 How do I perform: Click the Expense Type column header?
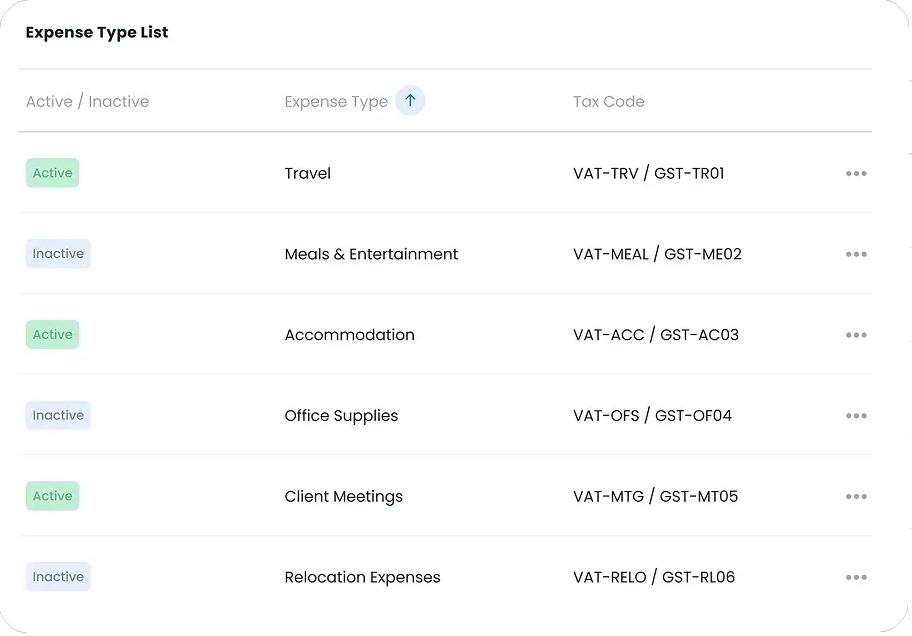[x=336, y=102]
